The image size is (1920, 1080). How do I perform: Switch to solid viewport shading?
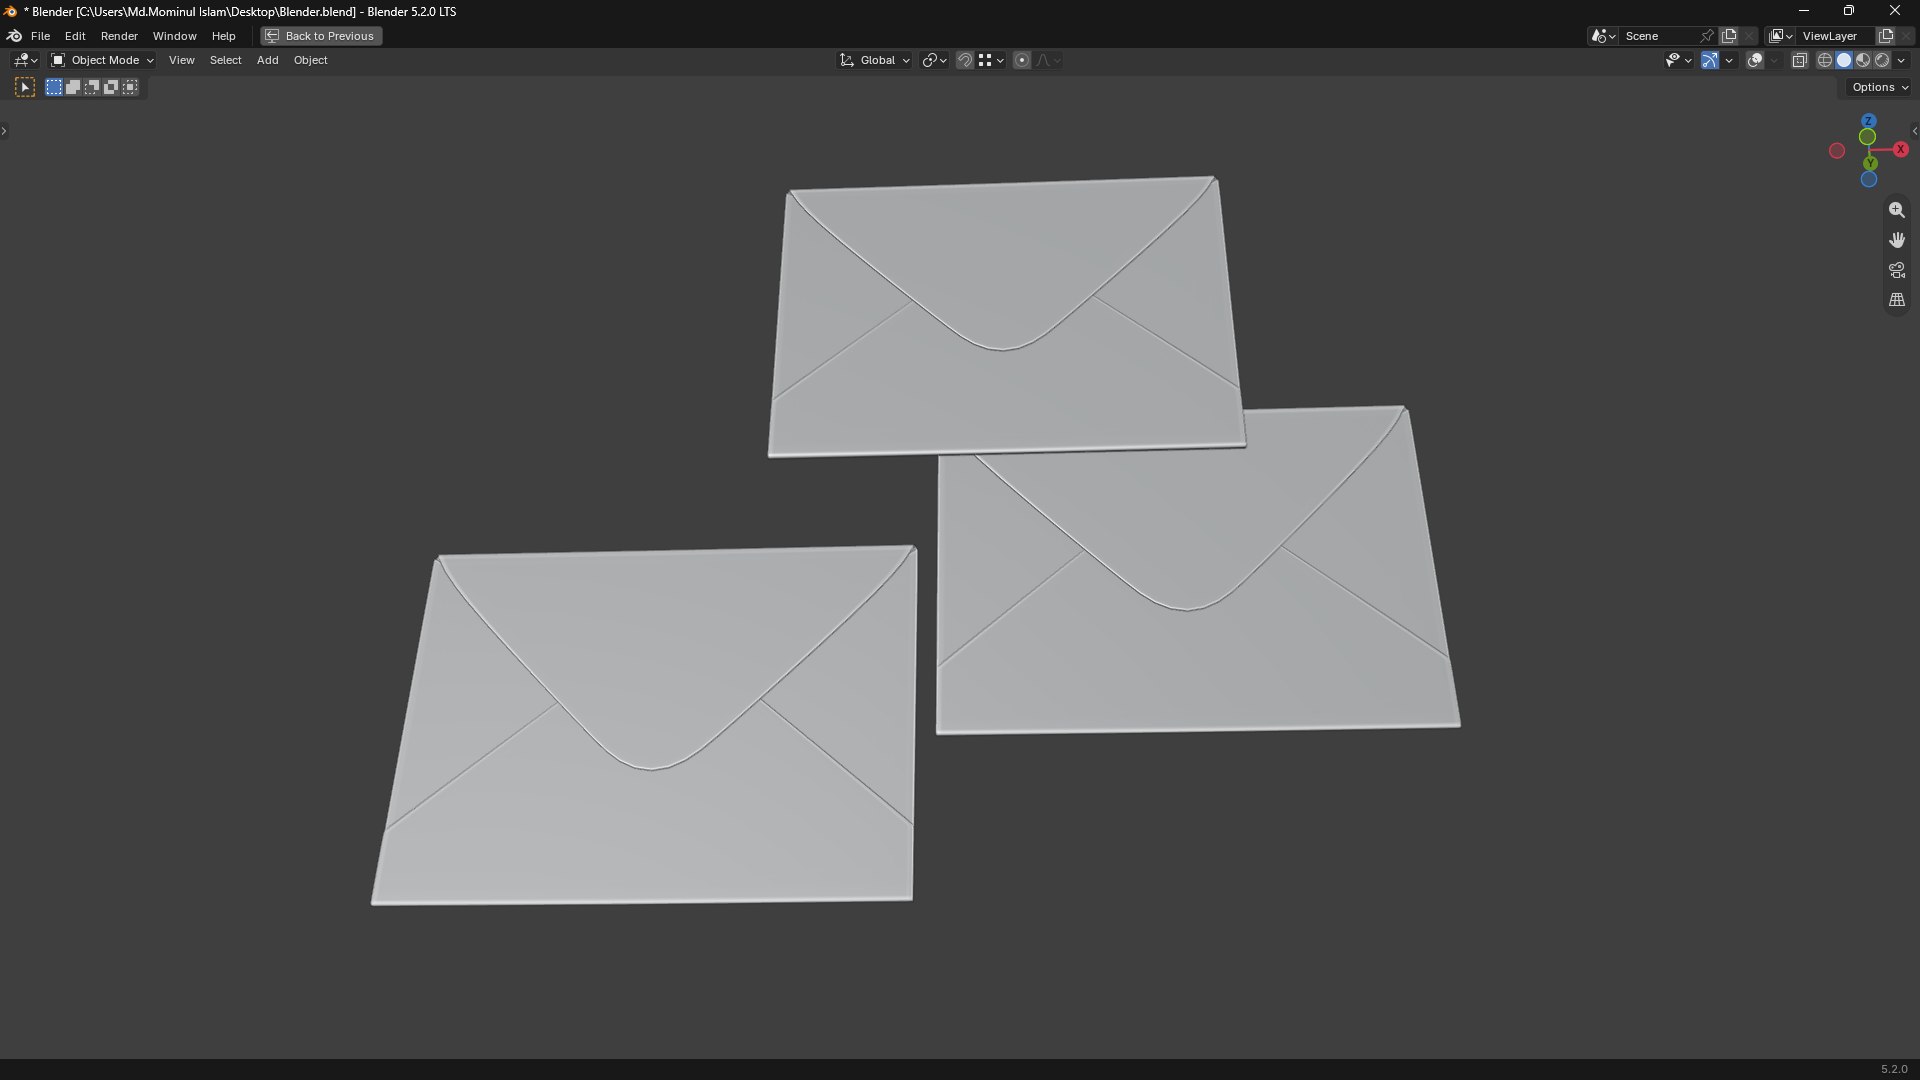[1844, 60]
